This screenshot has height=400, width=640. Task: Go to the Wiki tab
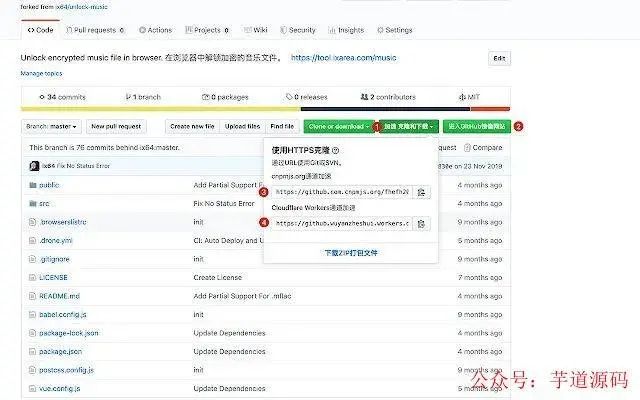(x=256, y=30)
